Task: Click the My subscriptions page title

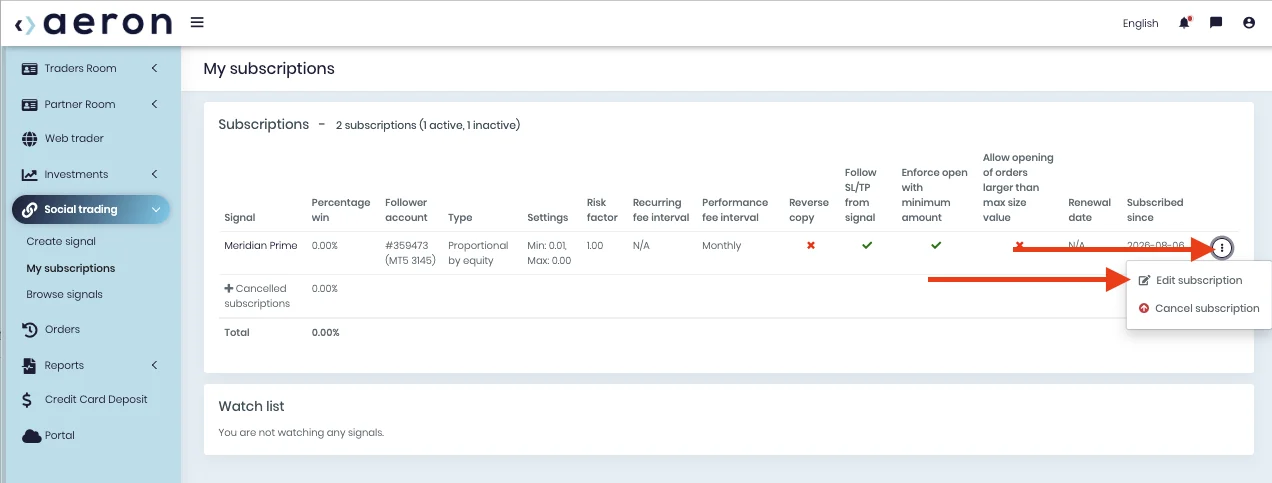Action: coord(269,69)
